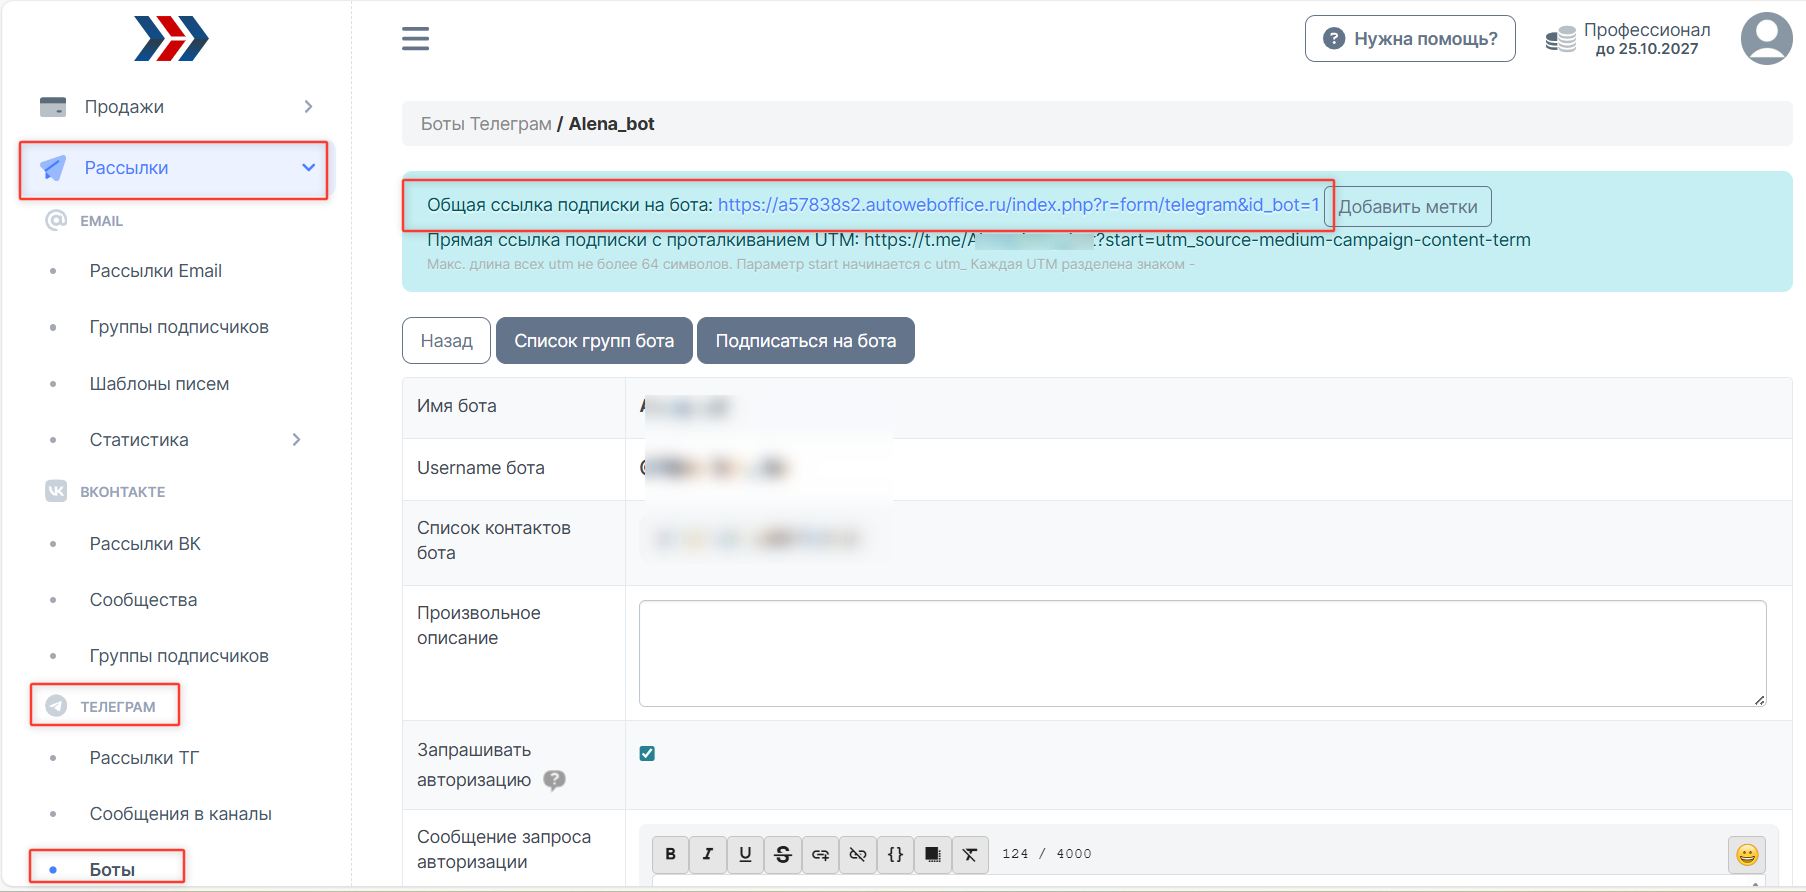The image size is (1806, 892).
Task: Apply italic formatting in the editor toolbar
Action: (x=708, y=854)
